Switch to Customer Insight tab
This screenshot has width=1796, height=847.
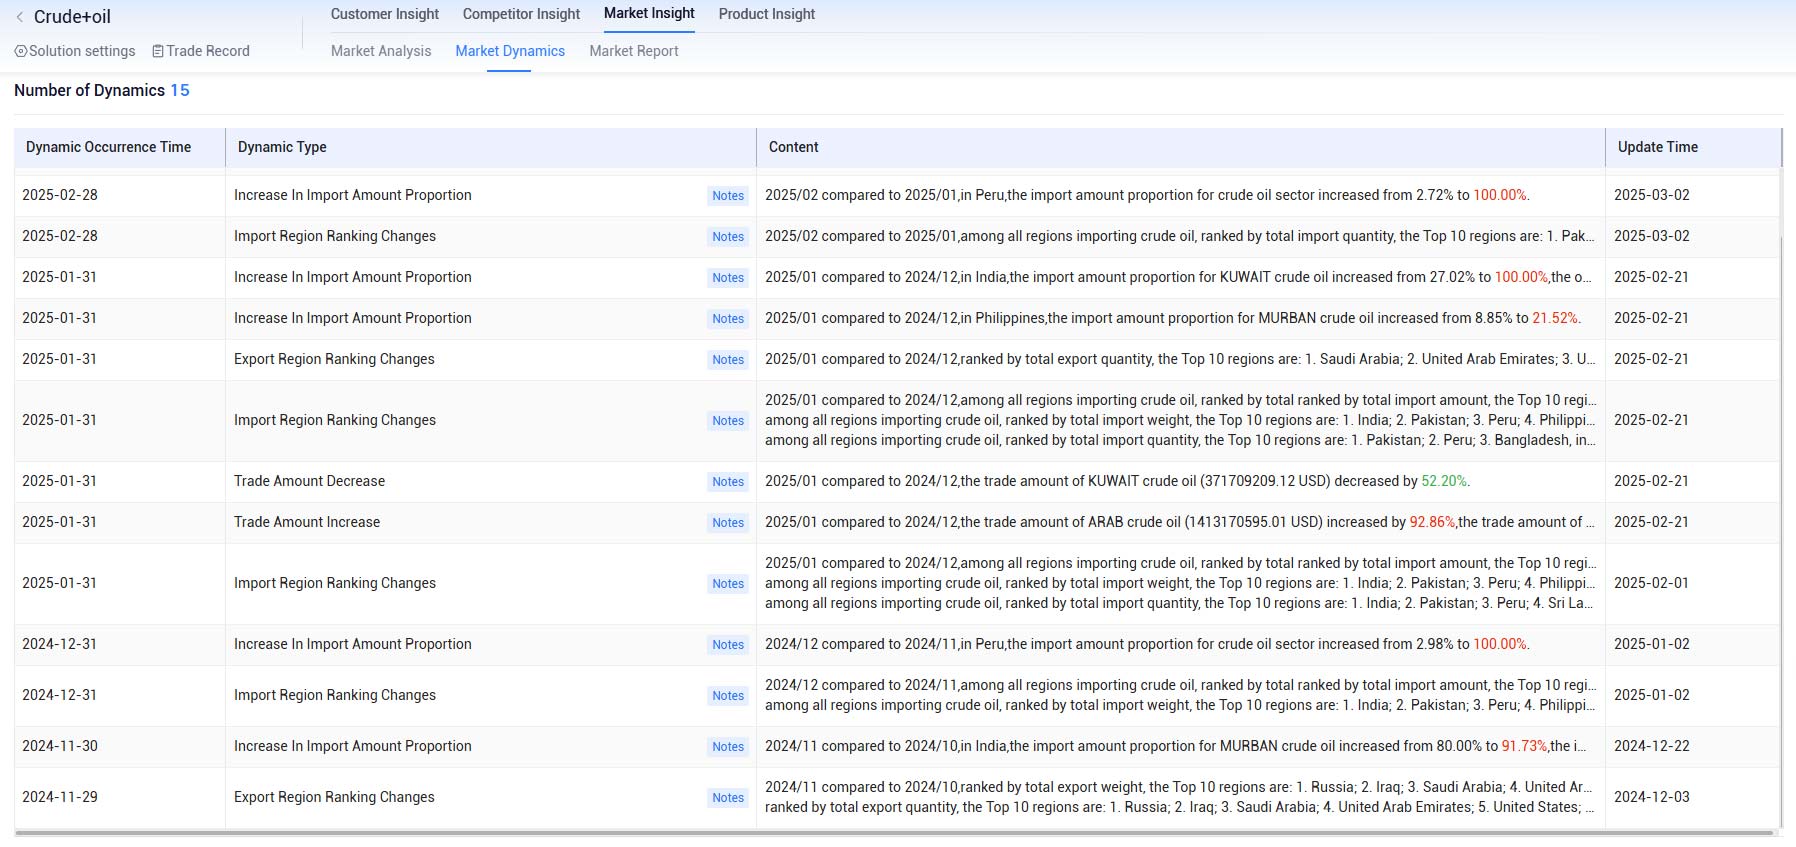pyautogui.click(x=385, y=14)
